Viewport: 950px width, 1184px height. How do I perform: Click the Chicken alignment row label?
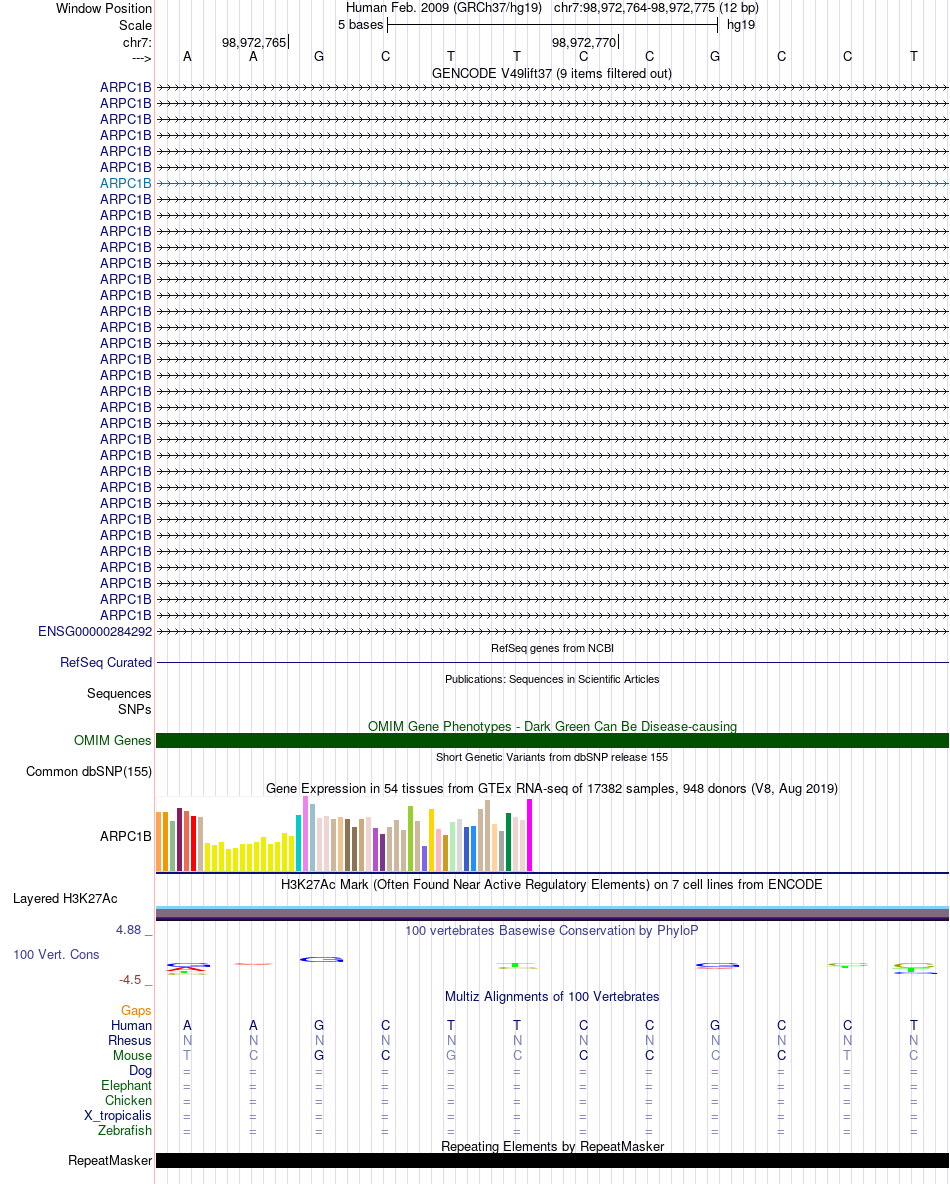128,1101
